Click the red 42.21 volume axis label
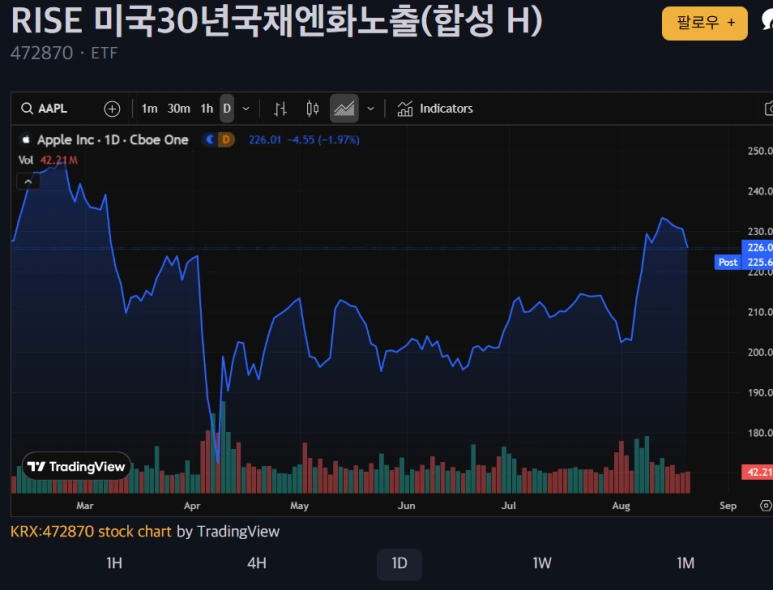This screenshot has width=773, height=590. pos(758,472)
